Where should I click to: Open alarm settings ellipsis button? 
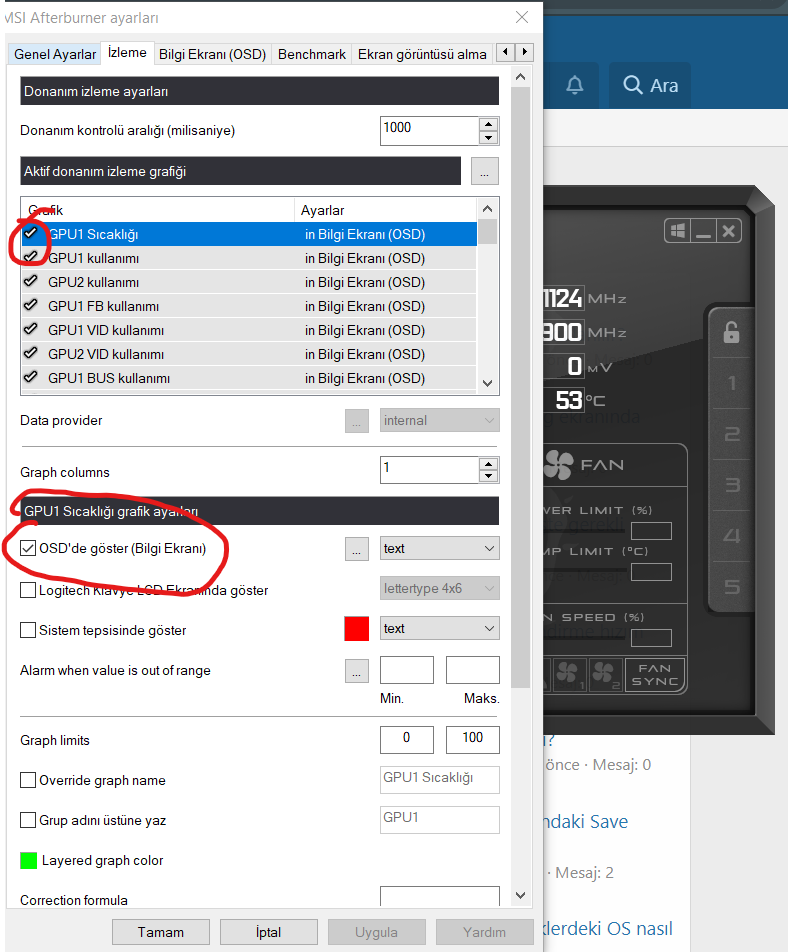356,671
